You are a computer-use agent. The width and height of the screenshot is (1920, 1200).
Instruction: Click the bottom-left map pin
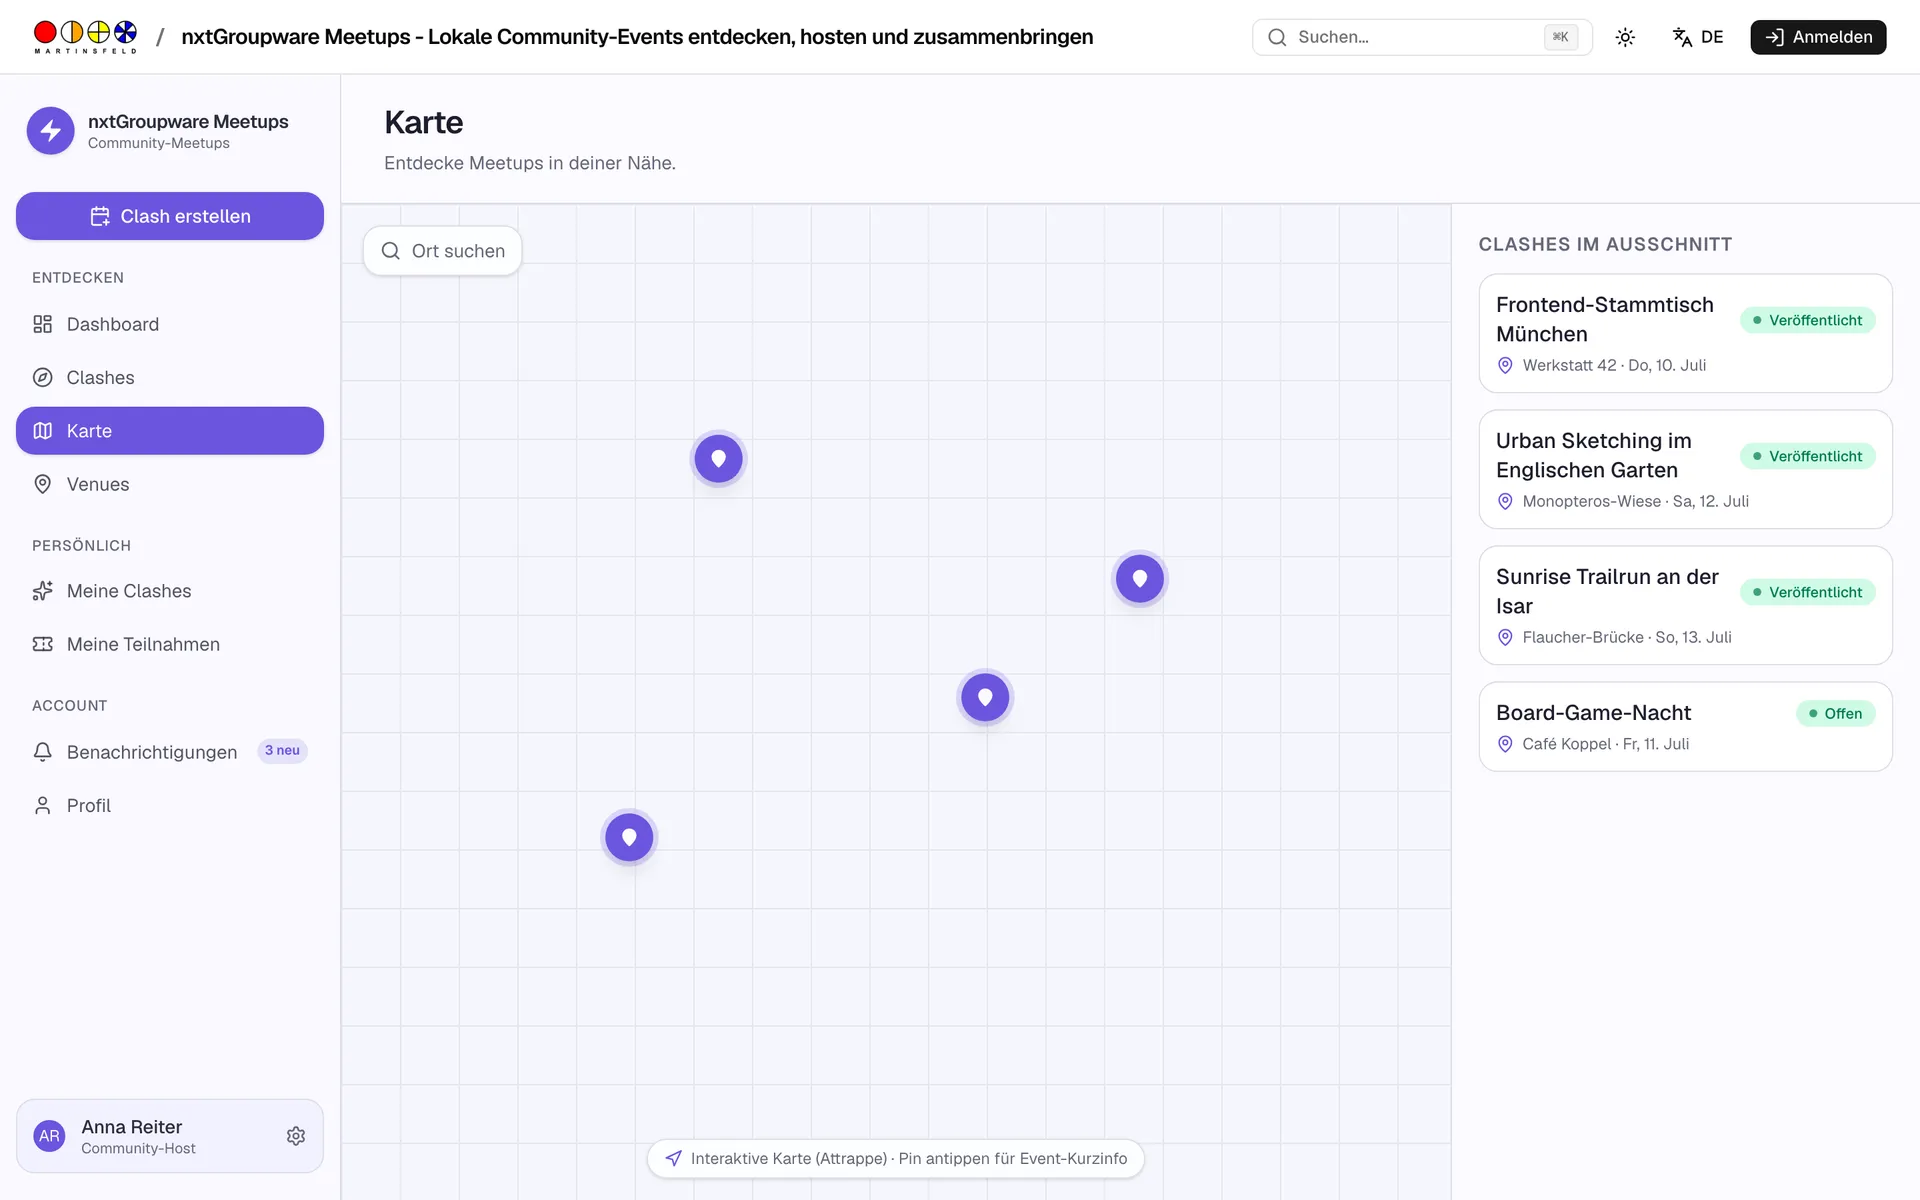click(629, 837)
